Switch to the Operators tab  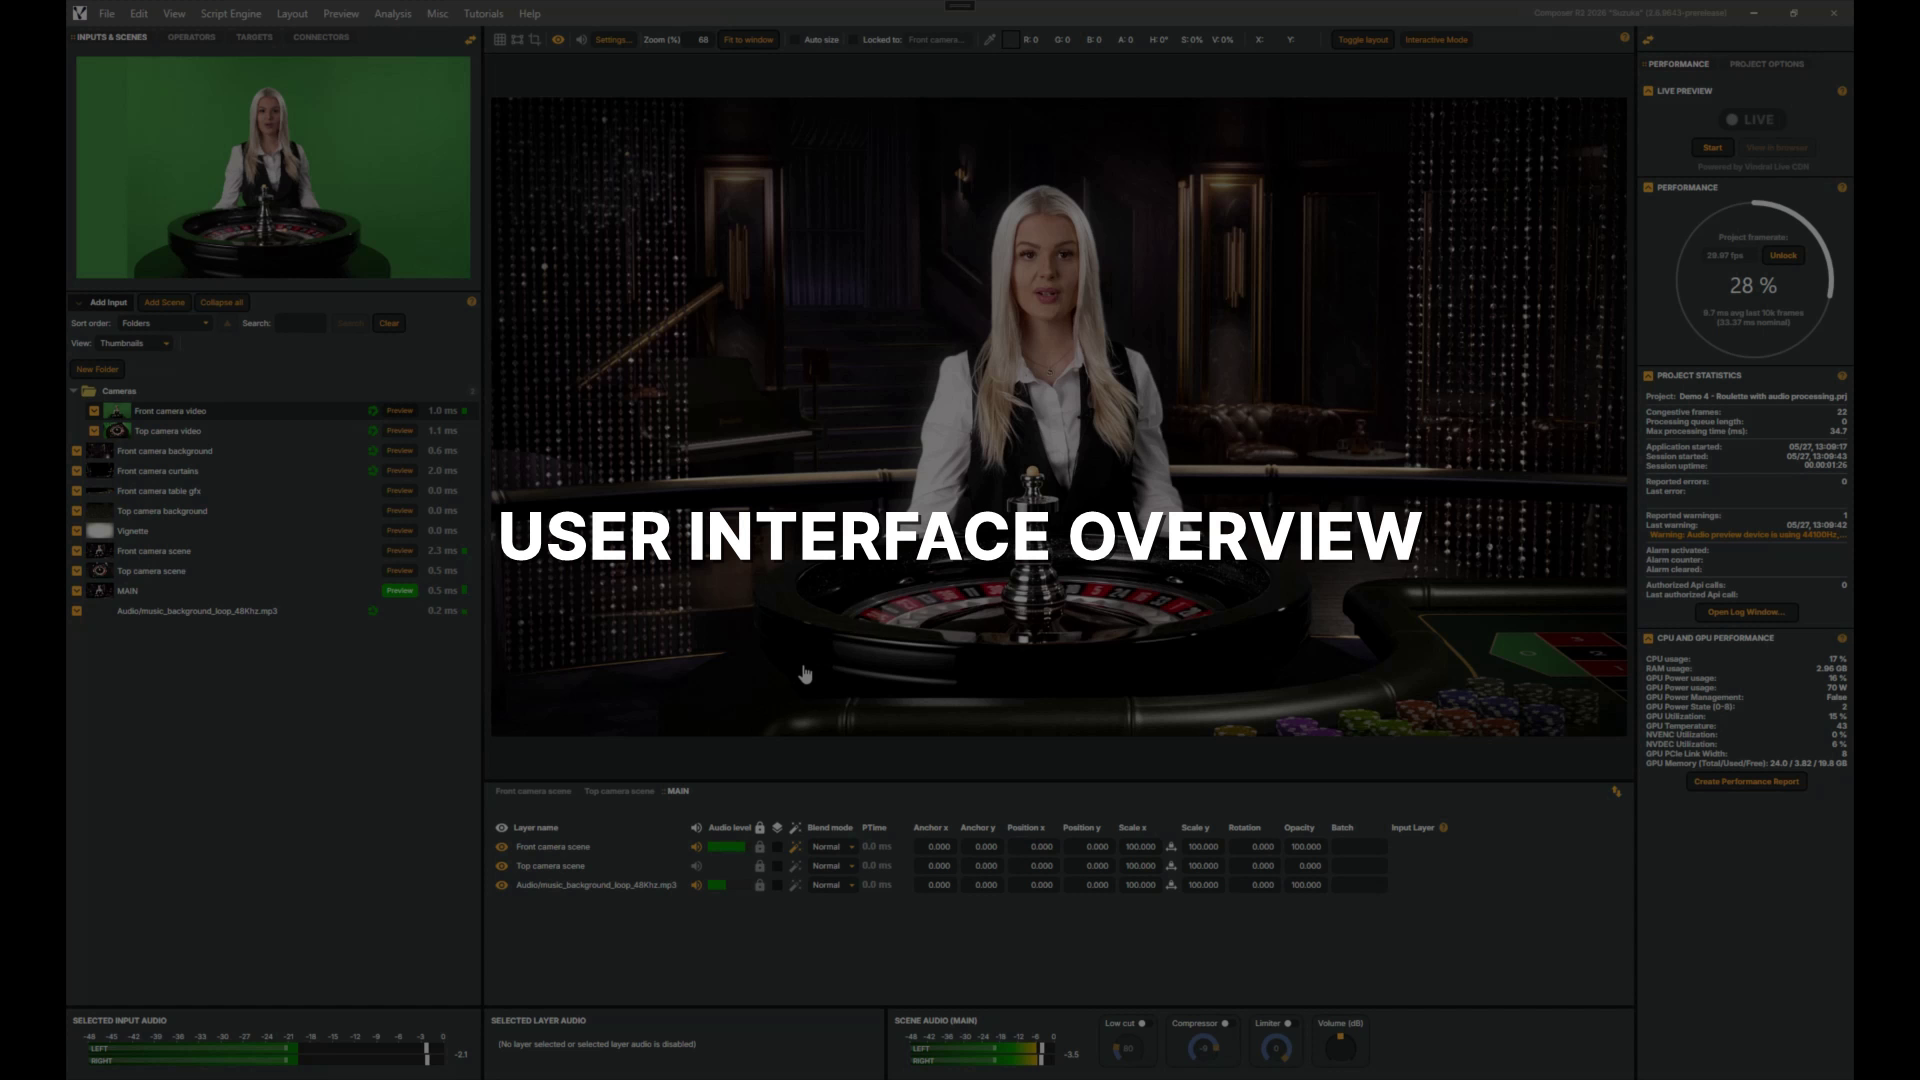point(191,37)
